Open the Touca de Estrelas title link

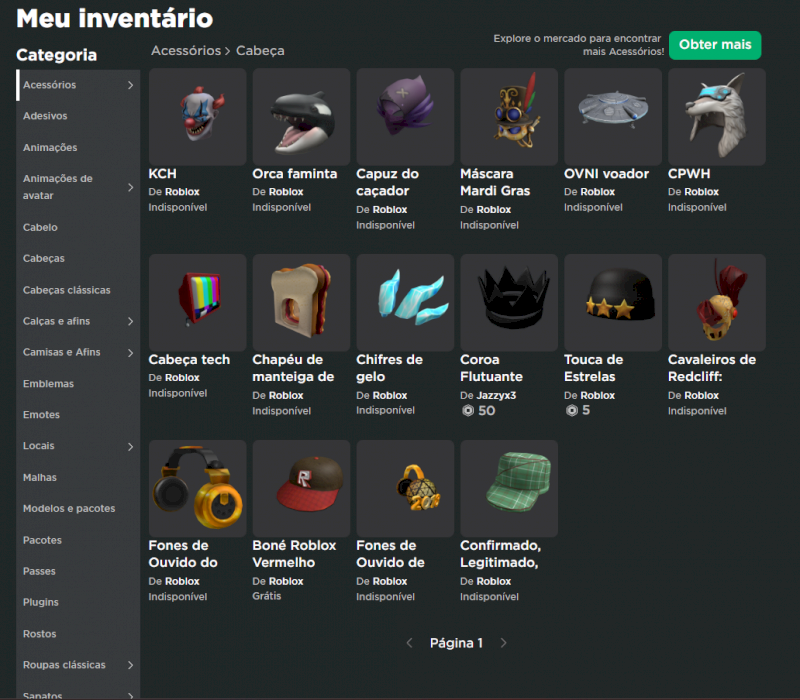(593, 368)
